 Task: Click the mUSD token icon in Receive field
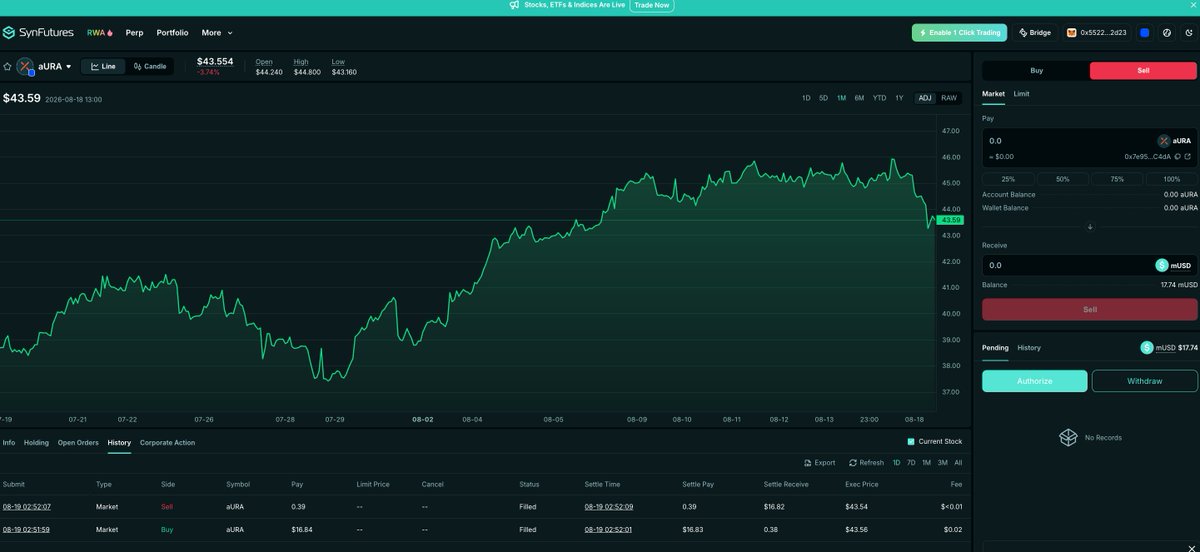pyautogui.click(x=1161, y=265)
